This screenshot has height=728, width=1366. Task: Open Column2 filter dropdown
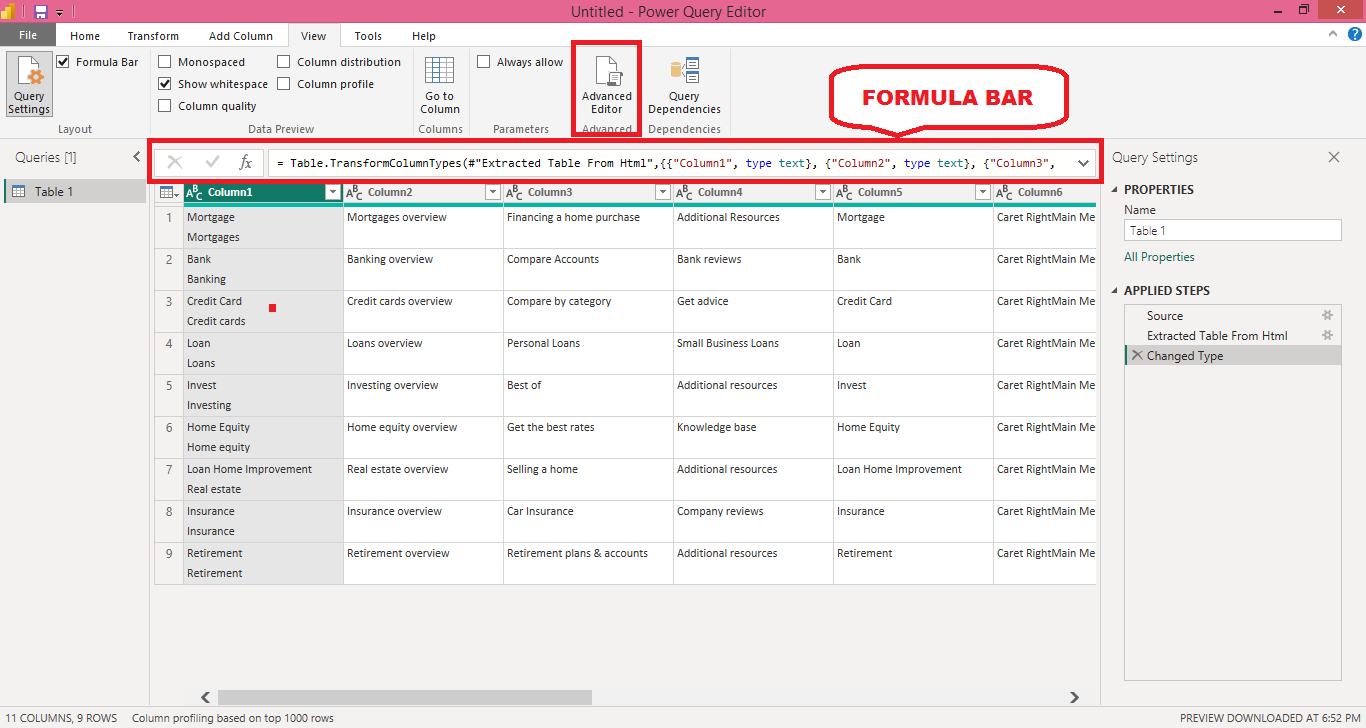click(492, 192)
